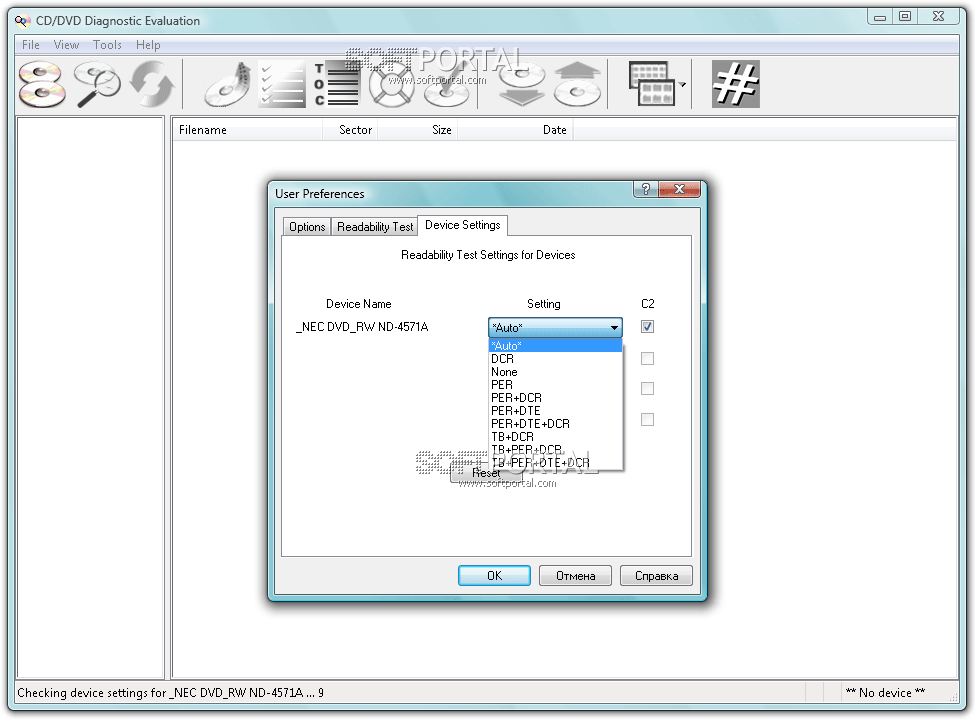Click the Filename column header
975x721 pixels.
pos(203,130)
